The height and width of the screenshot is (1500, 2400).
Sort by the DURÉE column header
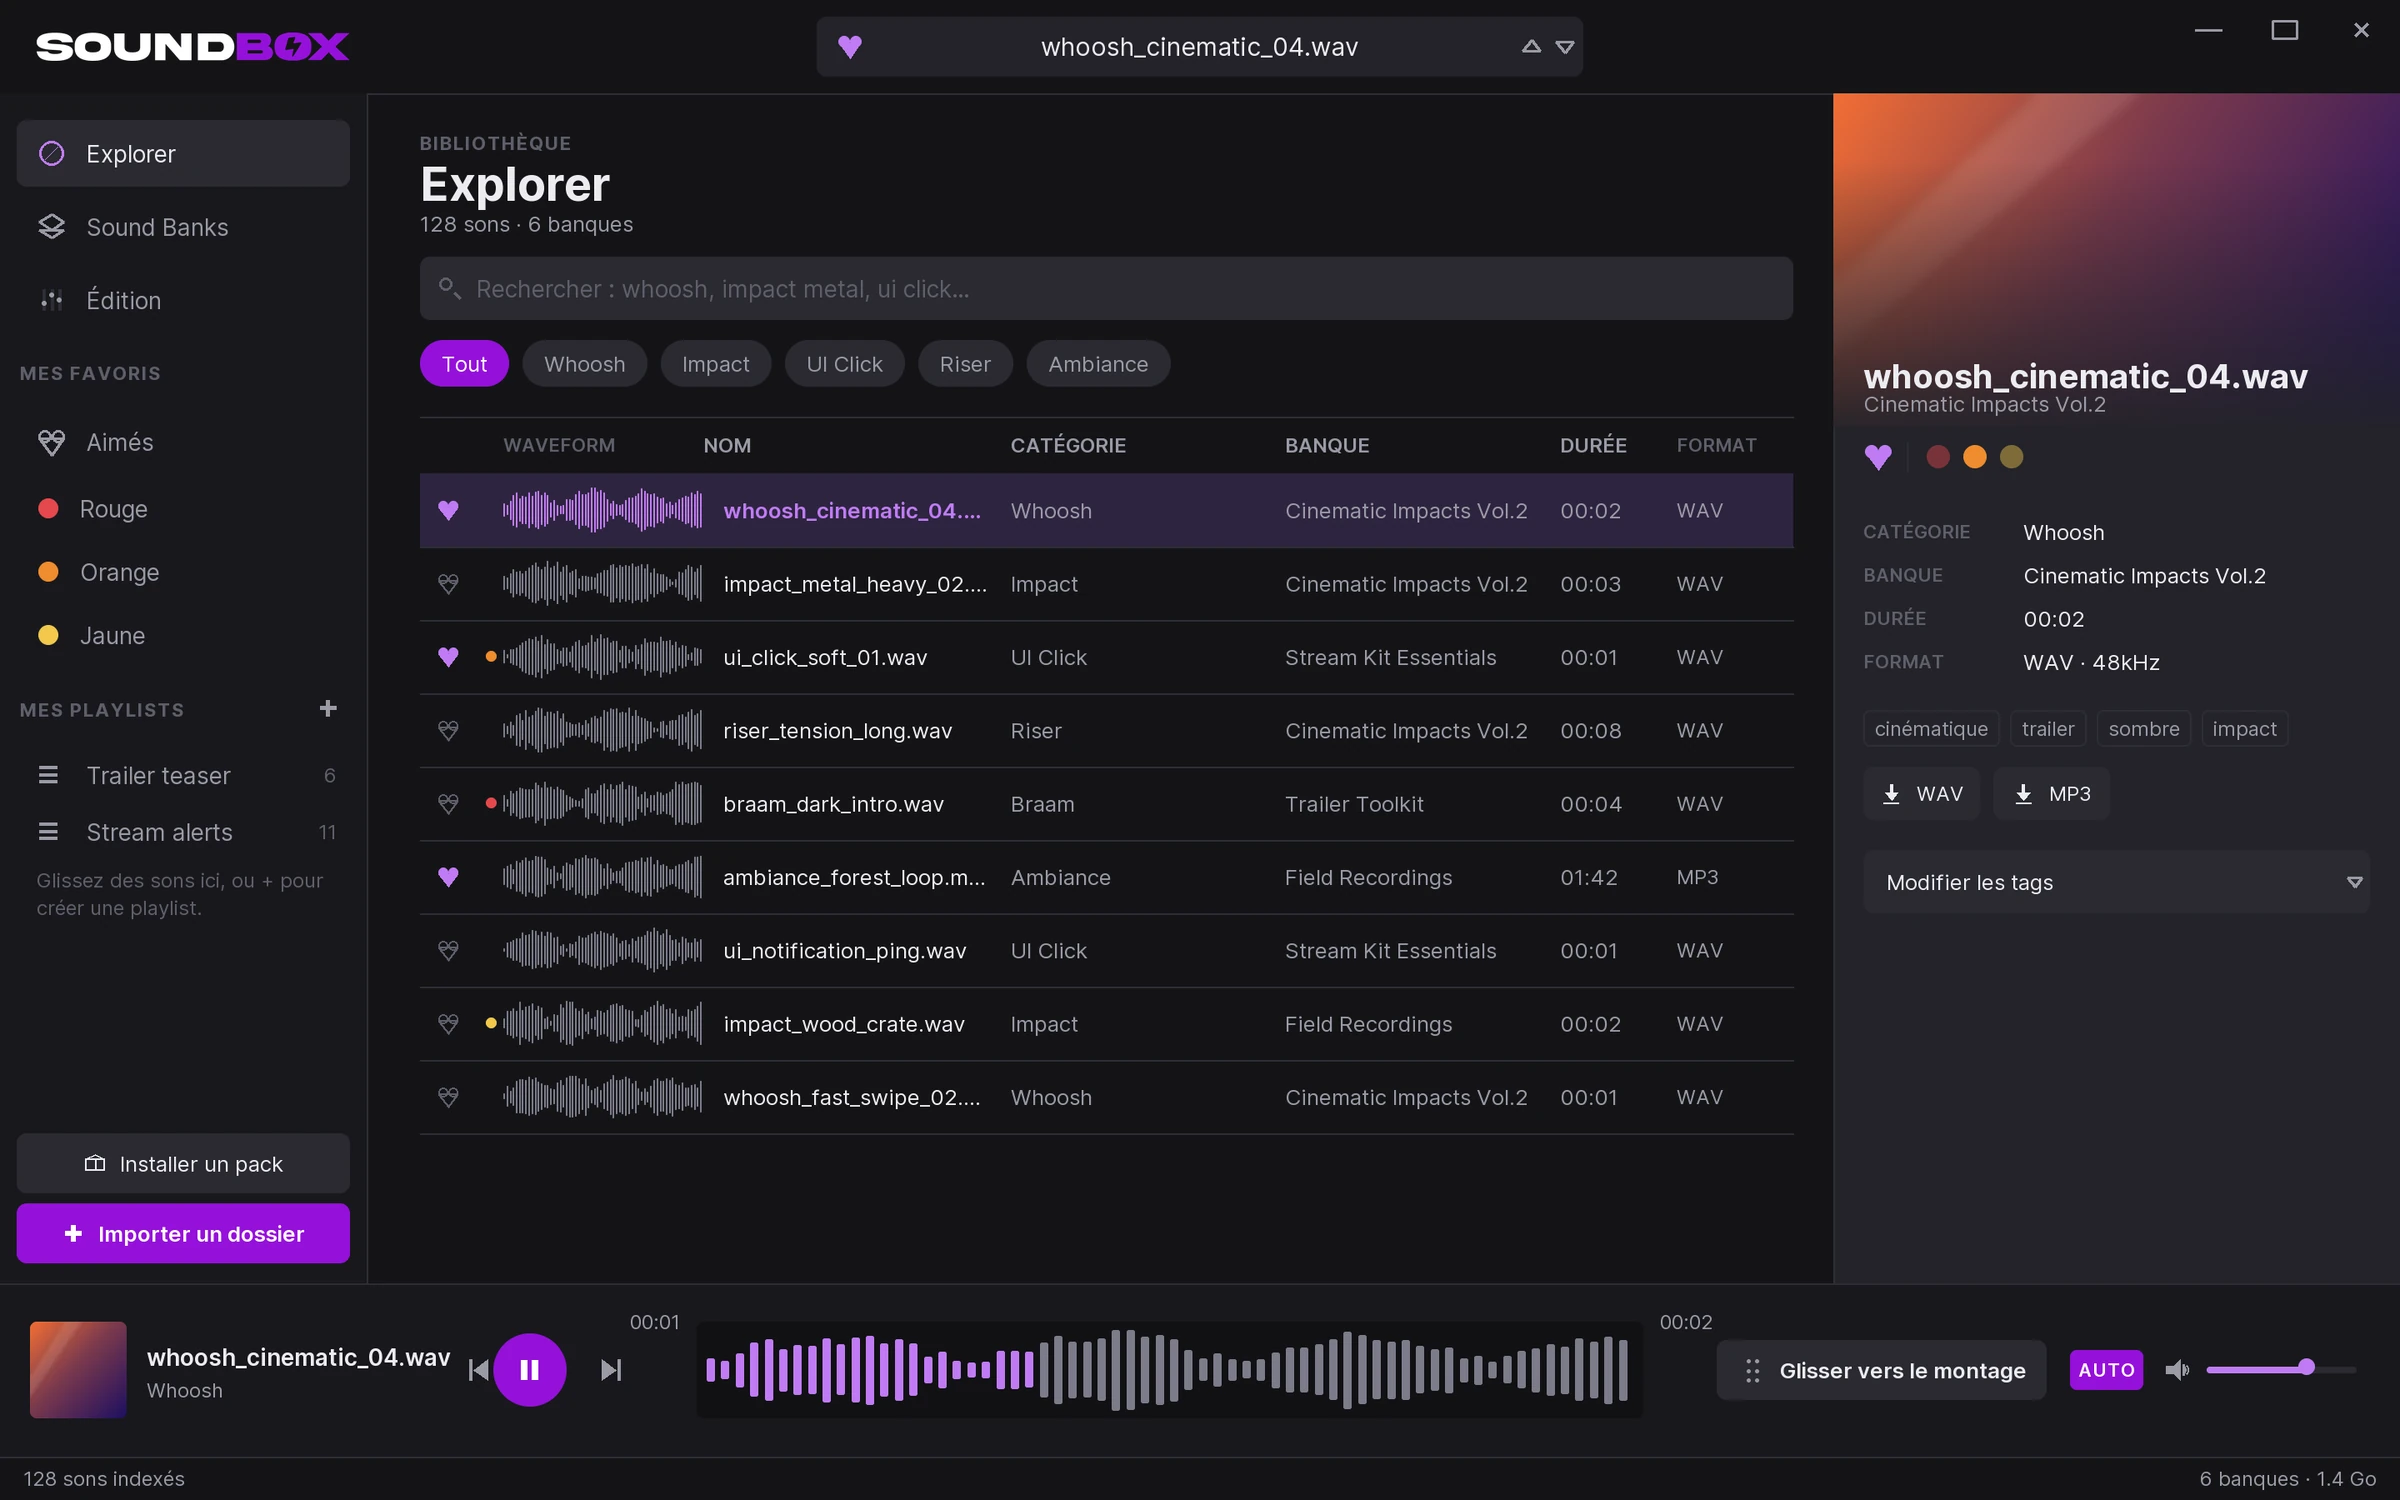tap(1593, 445)
